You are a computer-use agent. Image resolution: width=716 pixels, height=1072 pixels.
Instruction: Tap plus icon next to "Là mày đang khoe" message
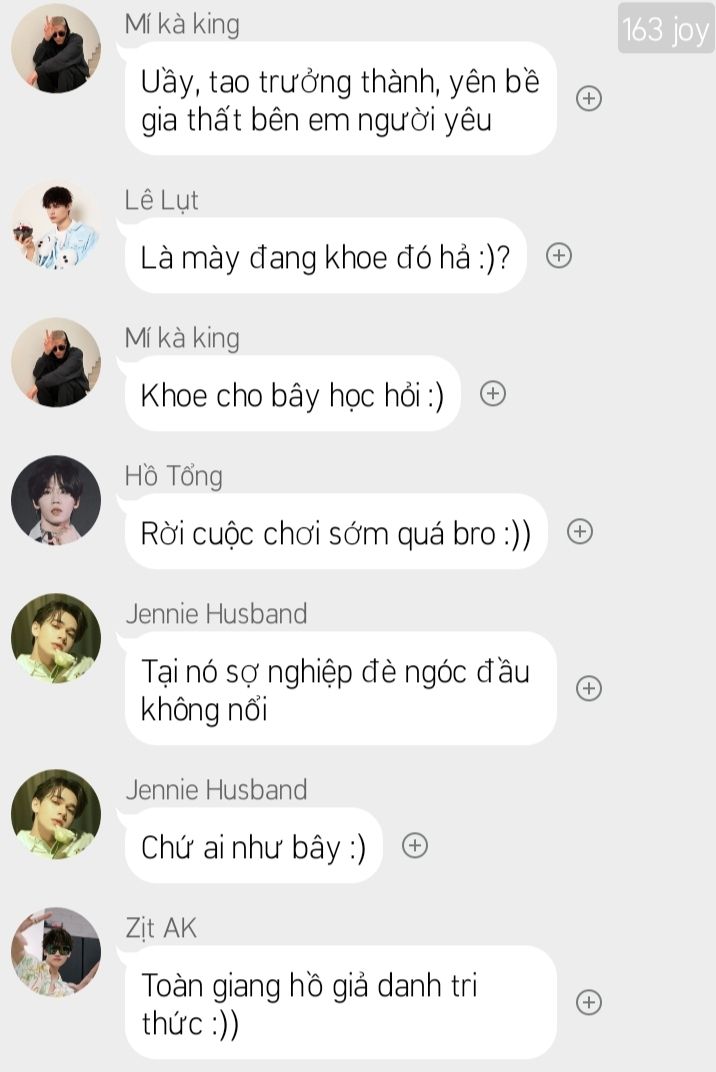559,256
